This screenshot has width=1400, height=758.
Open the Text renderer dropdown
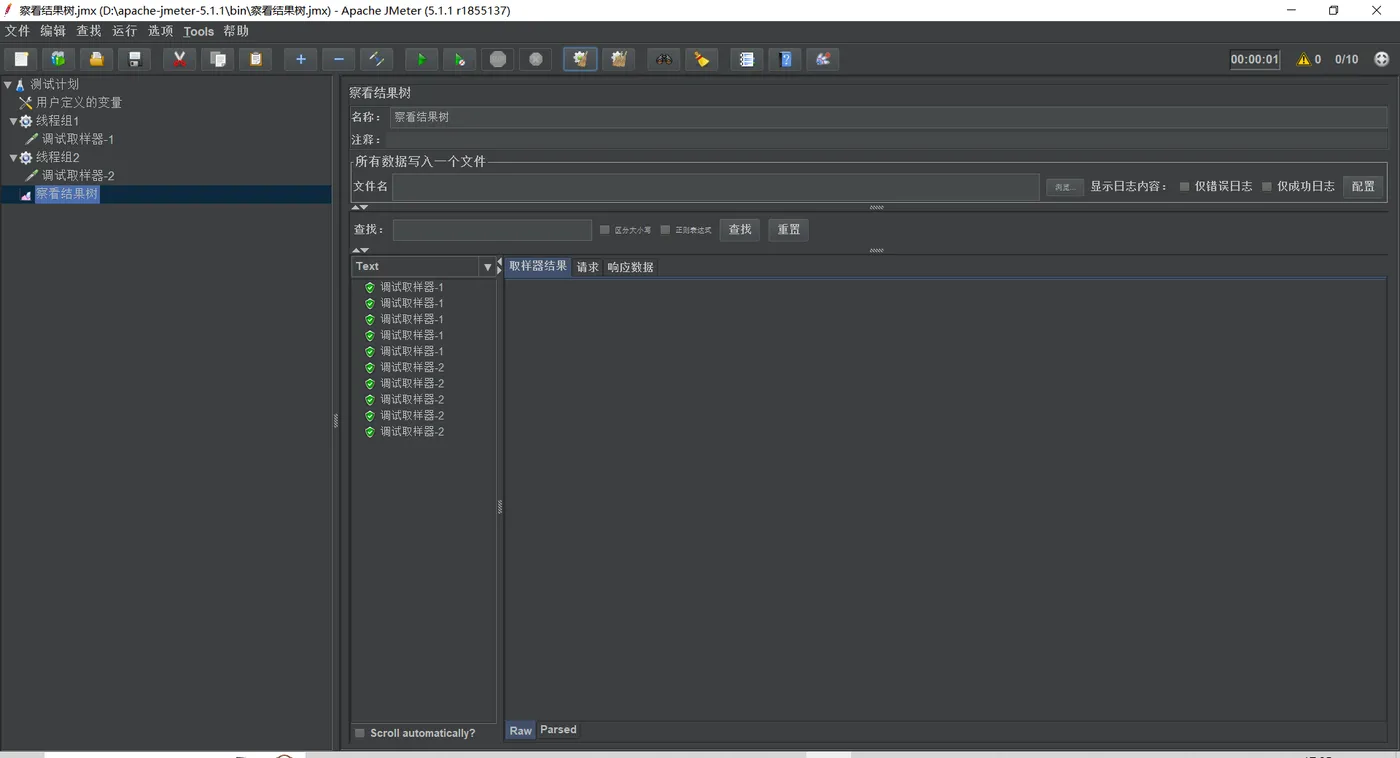tap(487, 267)
